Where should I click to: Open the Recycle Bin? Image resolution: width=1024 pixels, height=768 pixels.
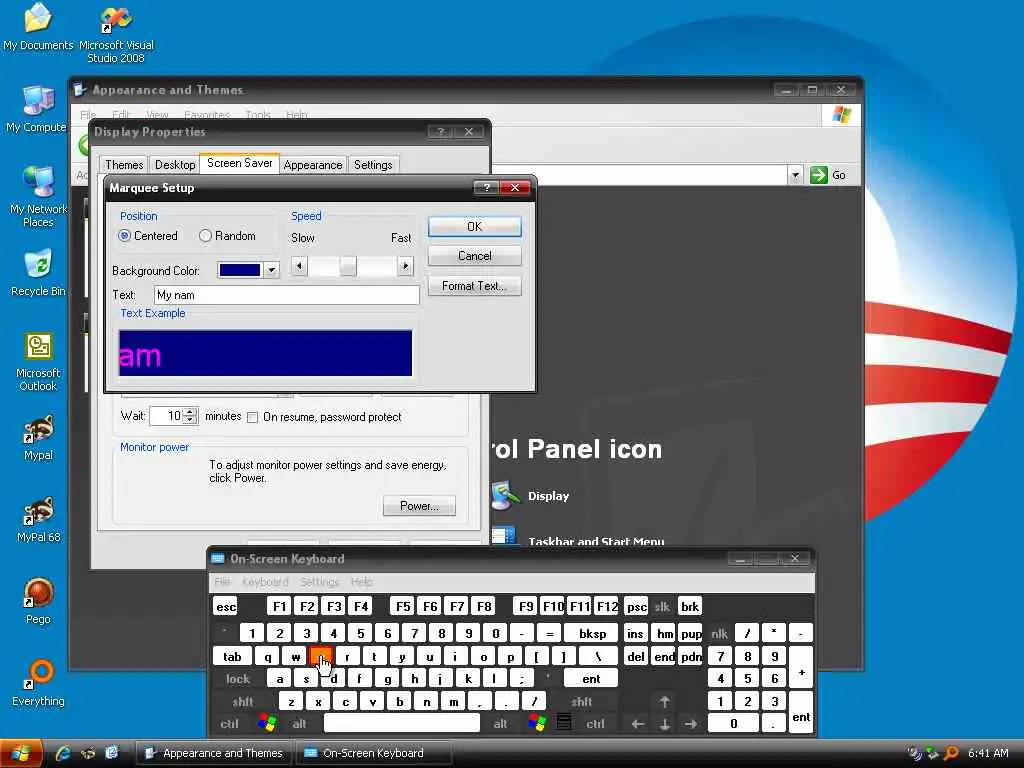[x=38, y=273]
